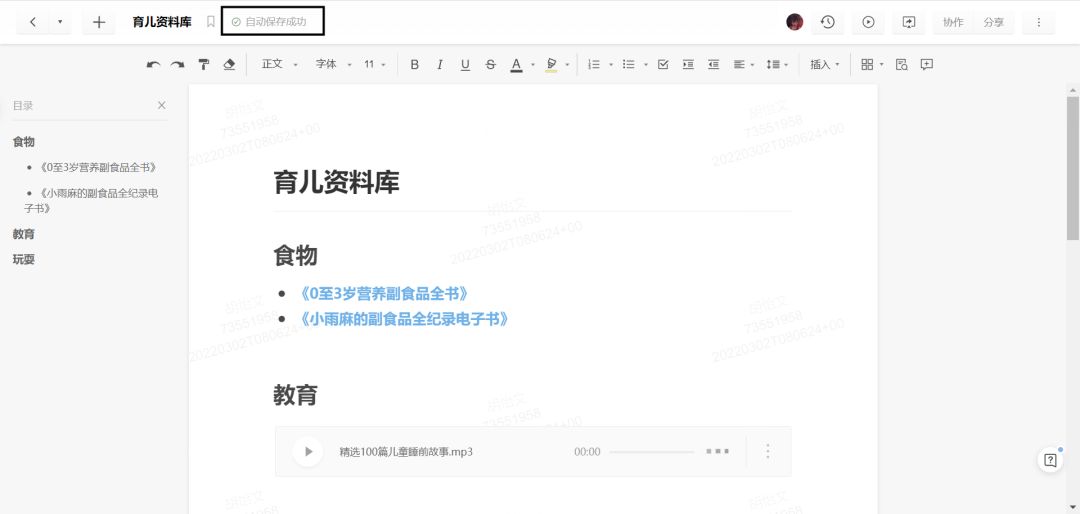This screenshot has height=514, width=1080.
Task: Bookmark the document with the flag icon
Action: pos(211,22)
